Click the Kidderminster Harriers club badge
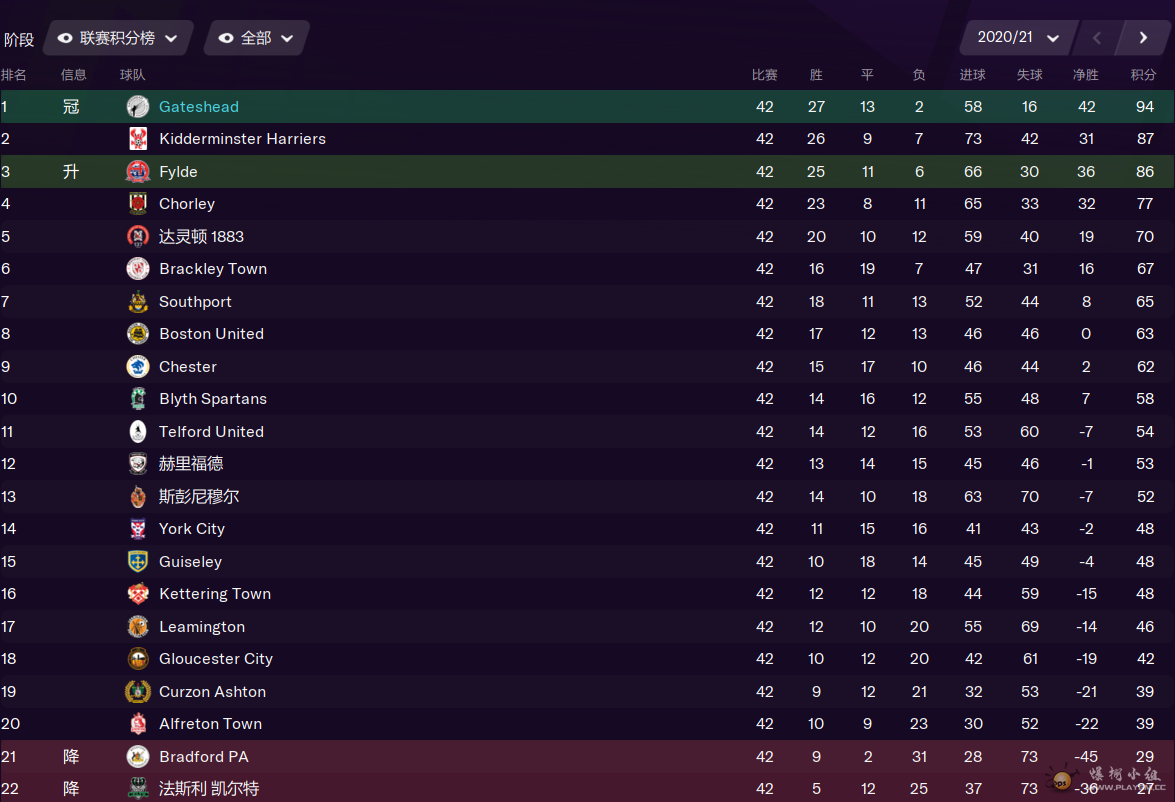The height and width of the screenshot is (802, 1175). 138,139
